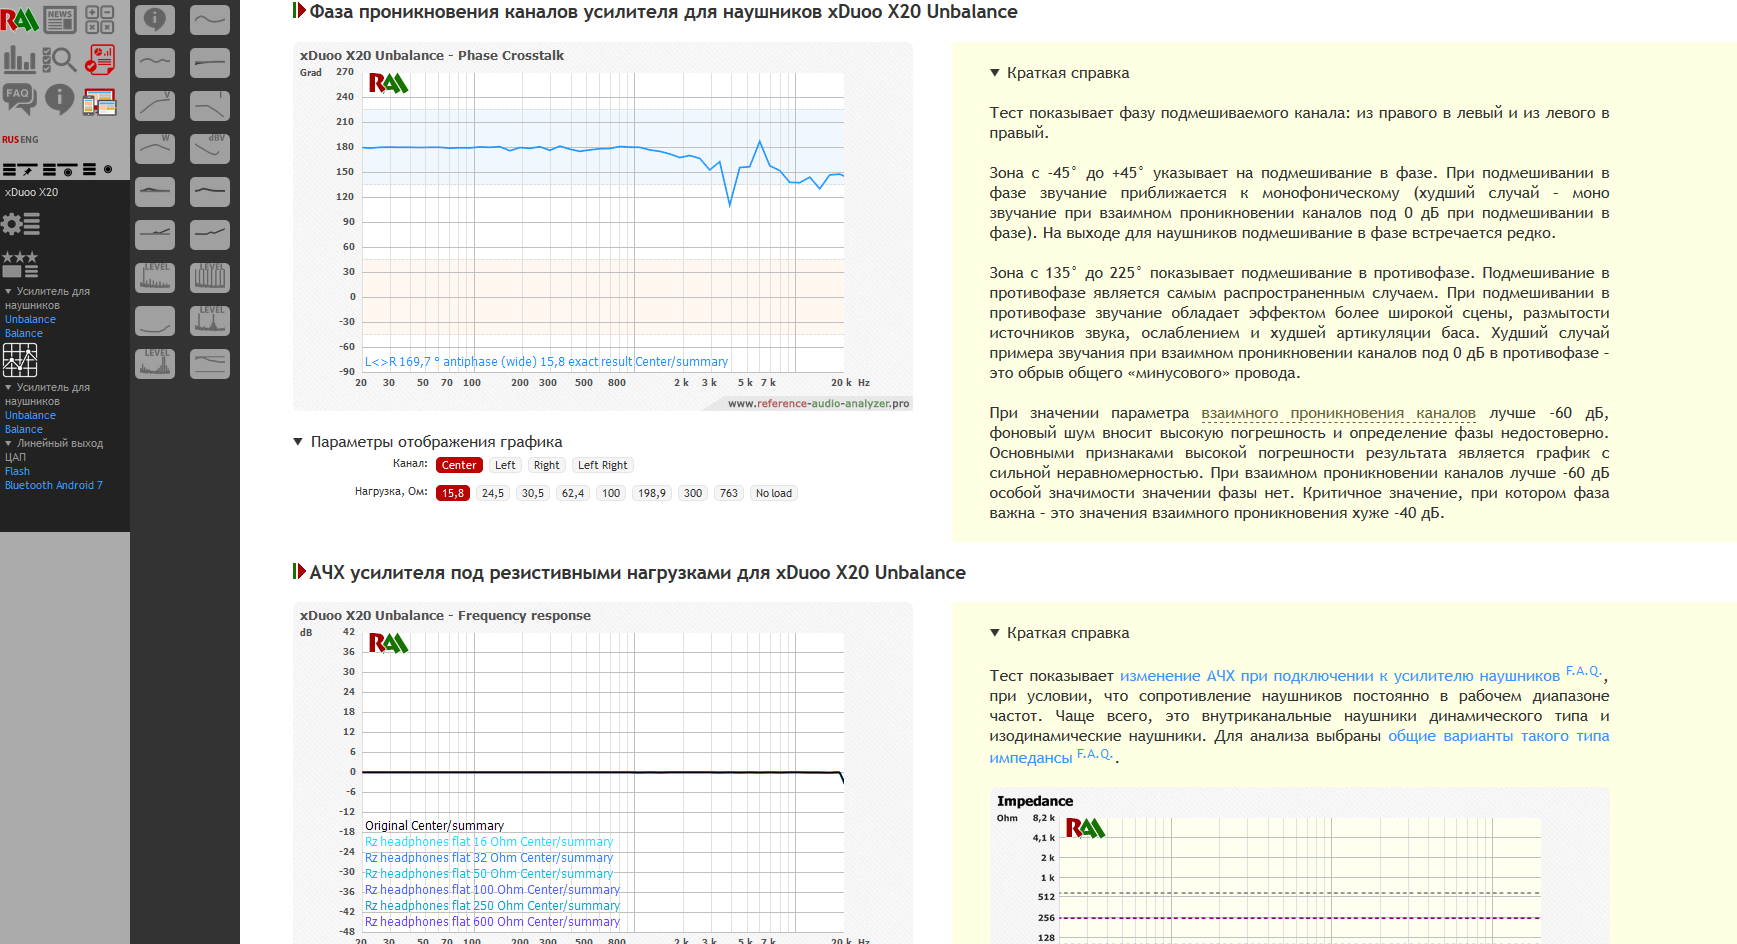
Task: Open the bar chart statistics icon
Action: pos(19,60)
